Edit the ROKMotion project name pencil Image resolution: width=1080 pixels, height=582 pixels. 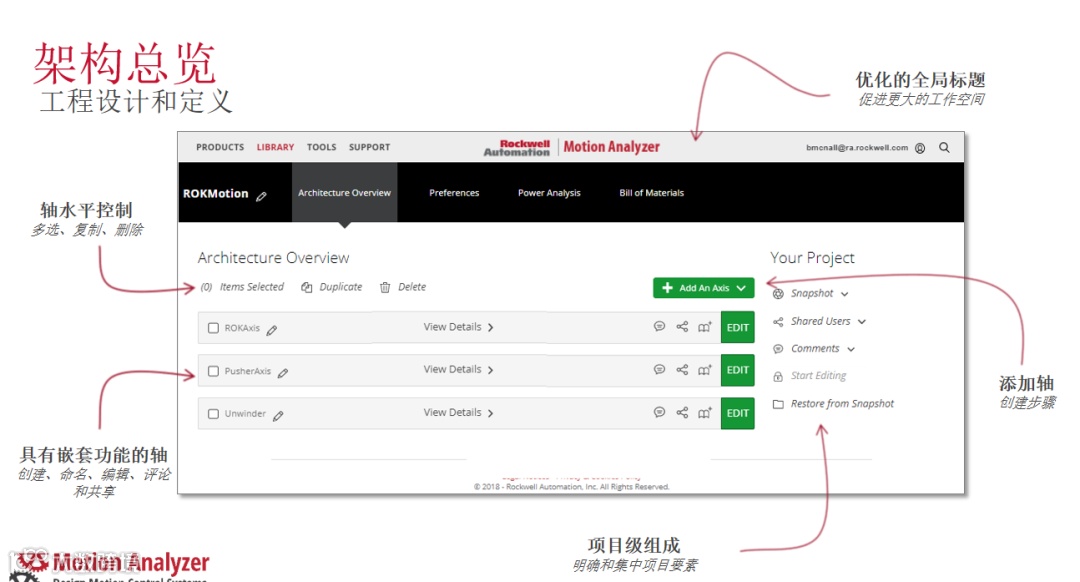point(261,196)
